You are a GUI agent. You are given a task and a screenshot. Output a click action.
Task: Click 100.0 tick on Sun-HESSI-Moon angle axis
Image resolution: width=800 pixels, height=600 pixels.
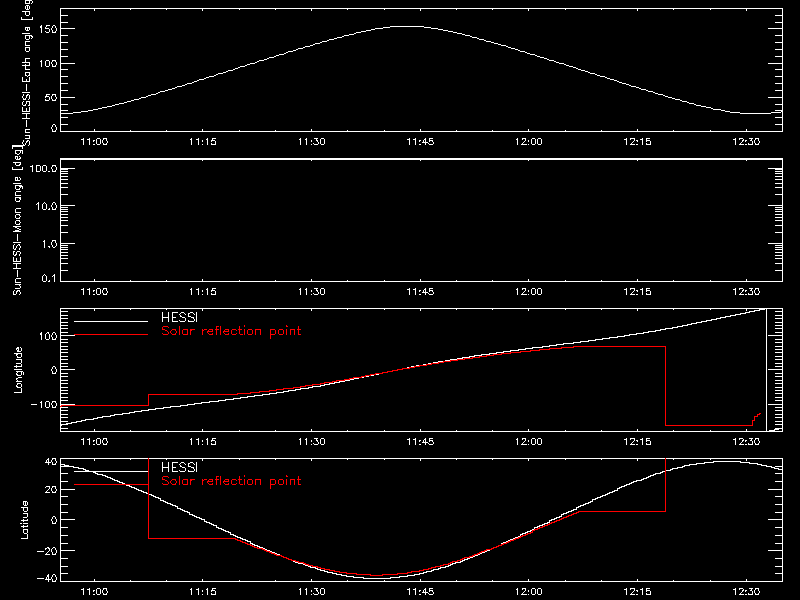pos(43,169)
